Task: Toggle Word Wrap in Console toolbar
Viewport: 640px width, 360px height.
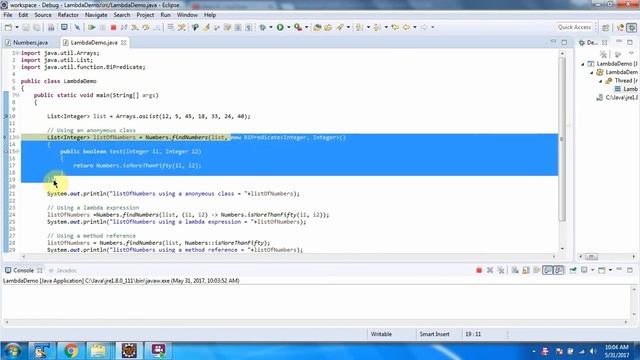Action: pyautogui.click(x=536, y=270)
